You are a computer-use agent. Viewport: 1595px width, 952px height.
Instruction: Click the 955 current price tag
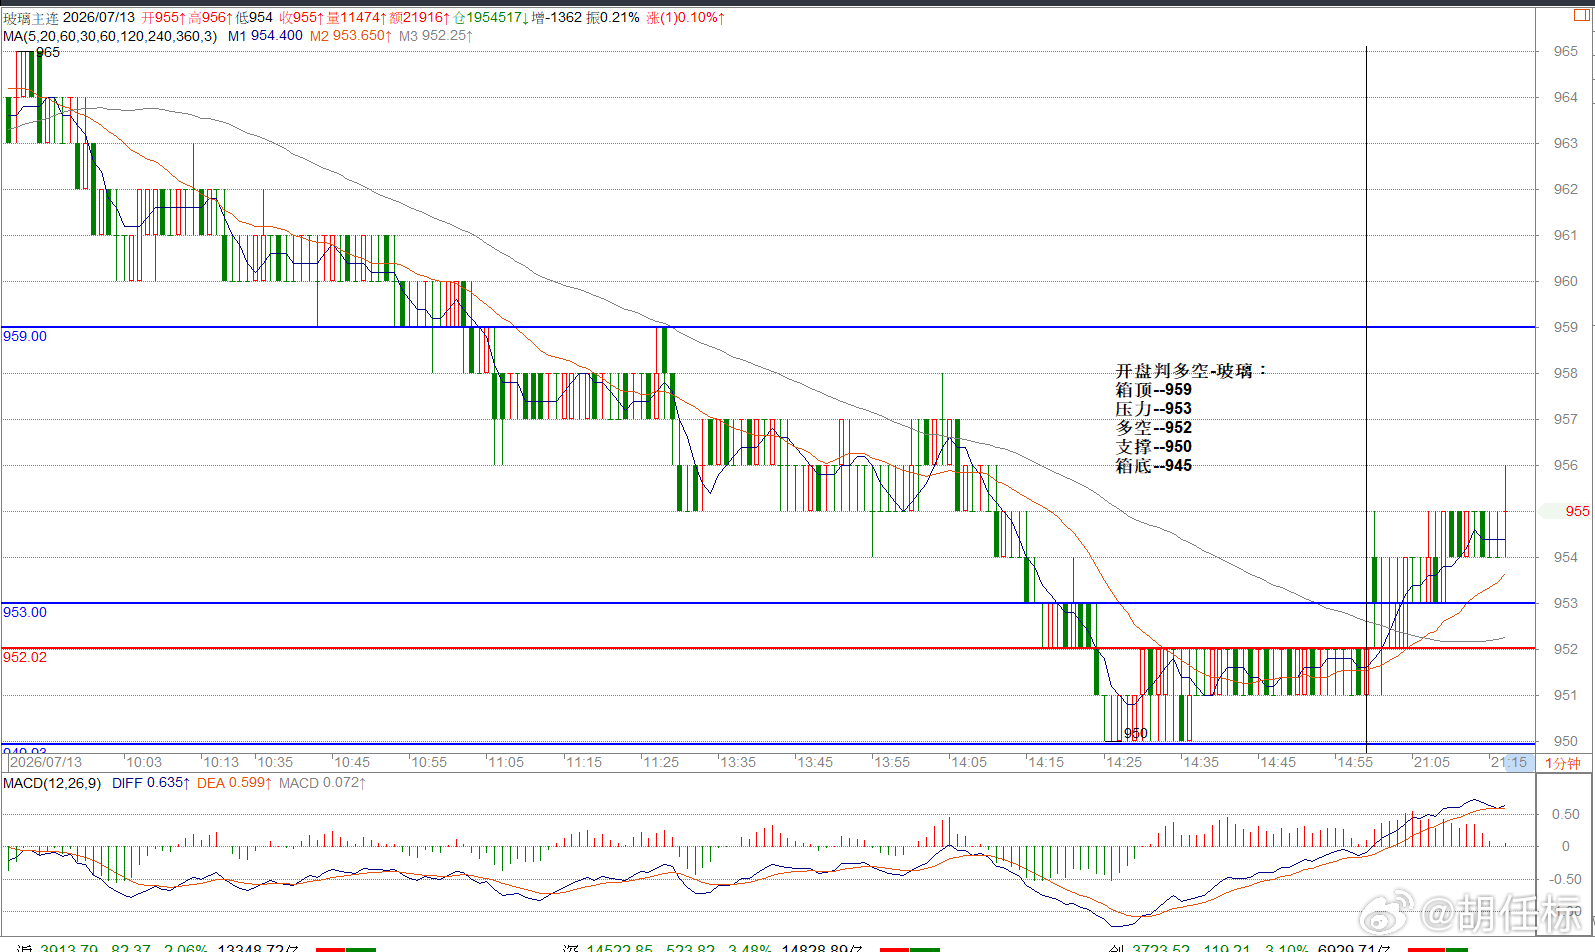[x=1577, y=511]
